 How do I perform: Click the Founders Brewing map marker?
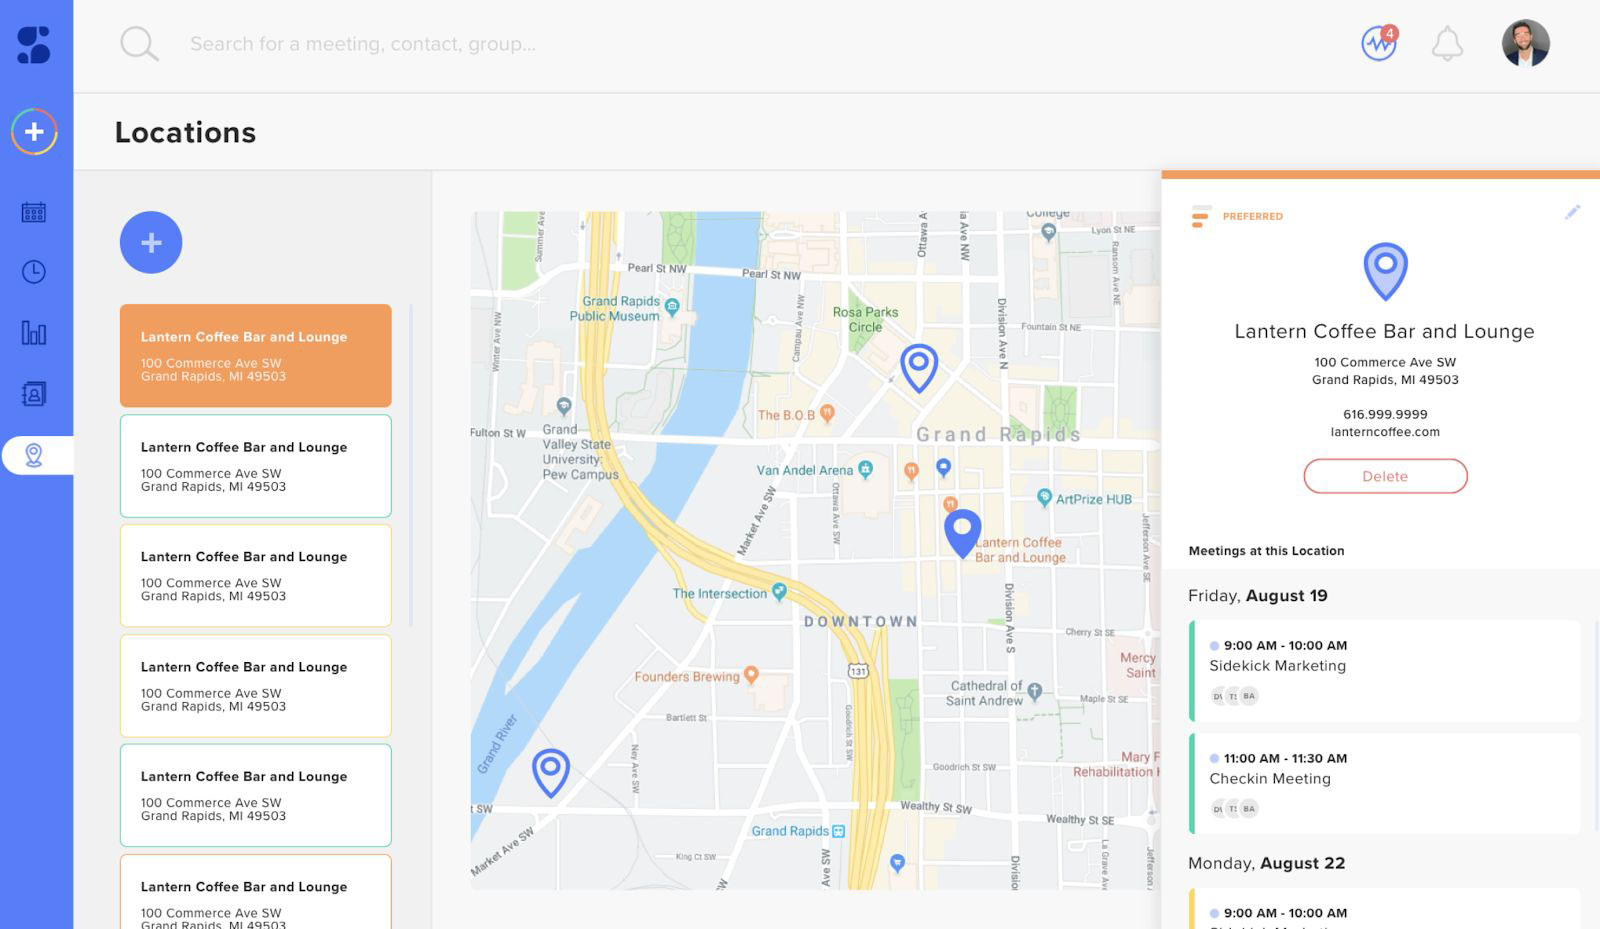click(751, 675)
